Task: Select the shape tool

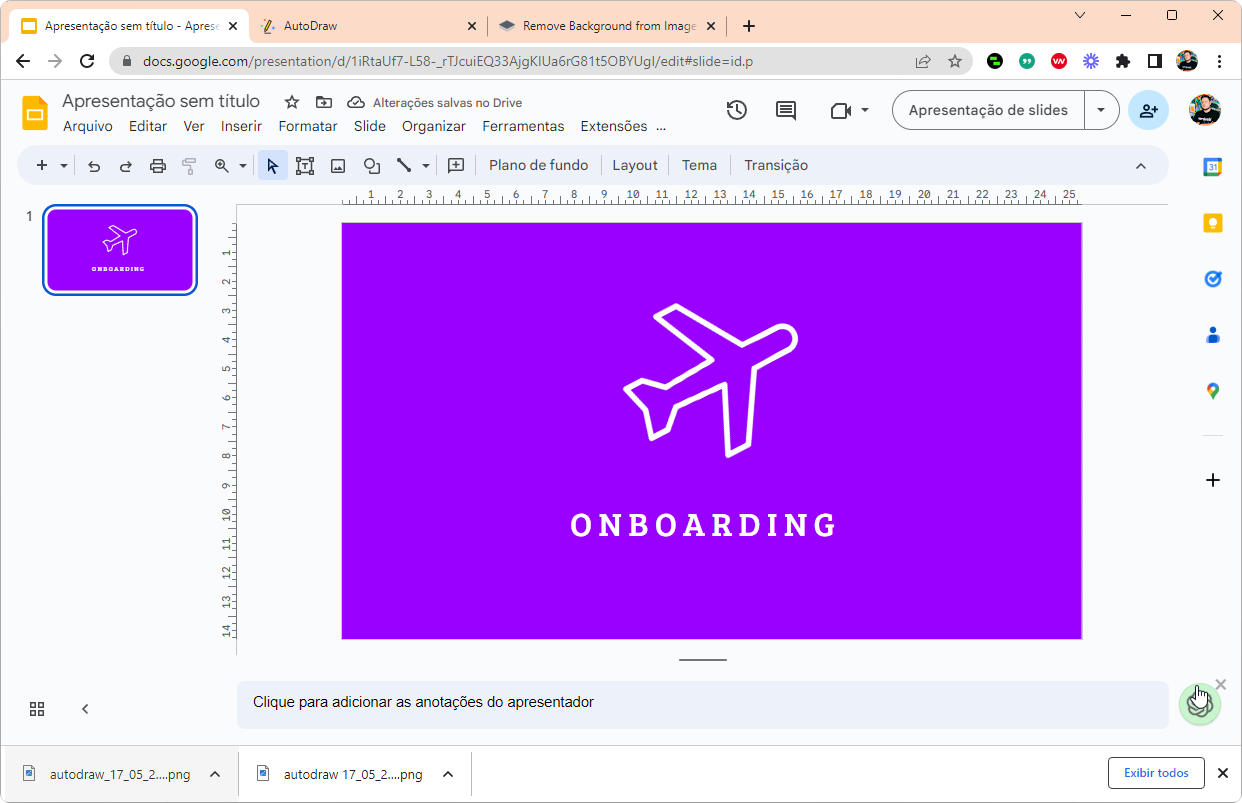Action: (x=372, y=166)
